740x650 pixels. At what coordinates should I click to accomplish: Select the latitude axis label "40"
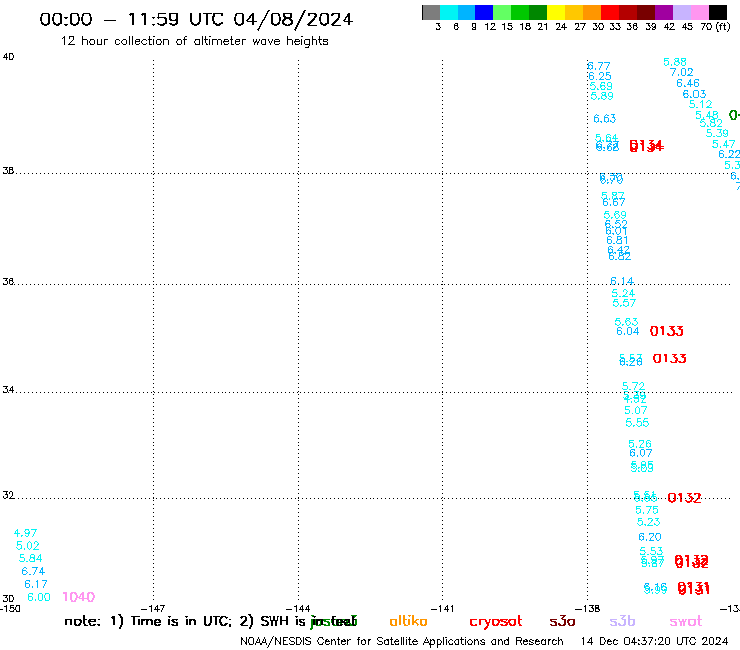click(x=8, y=57)
